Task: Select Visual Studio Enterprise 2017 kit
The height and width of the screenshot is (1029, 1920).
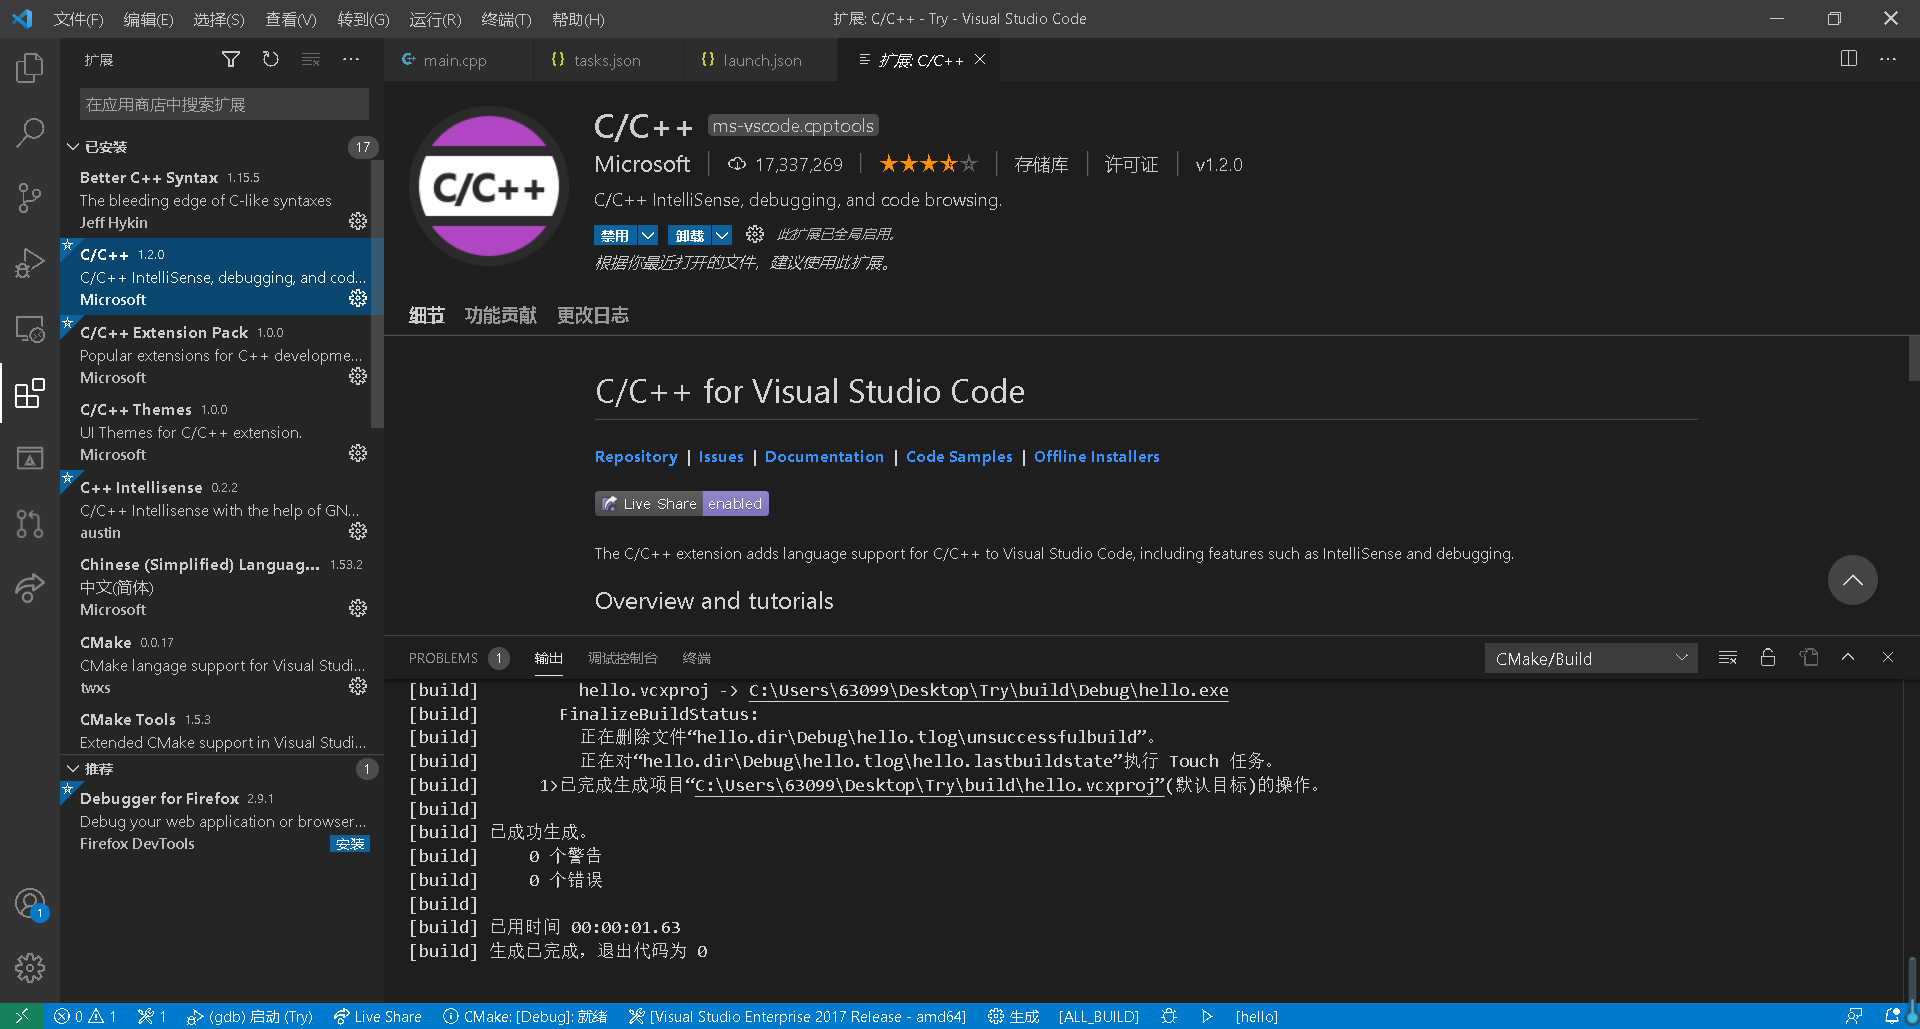Action: (x=797, y=1016)
